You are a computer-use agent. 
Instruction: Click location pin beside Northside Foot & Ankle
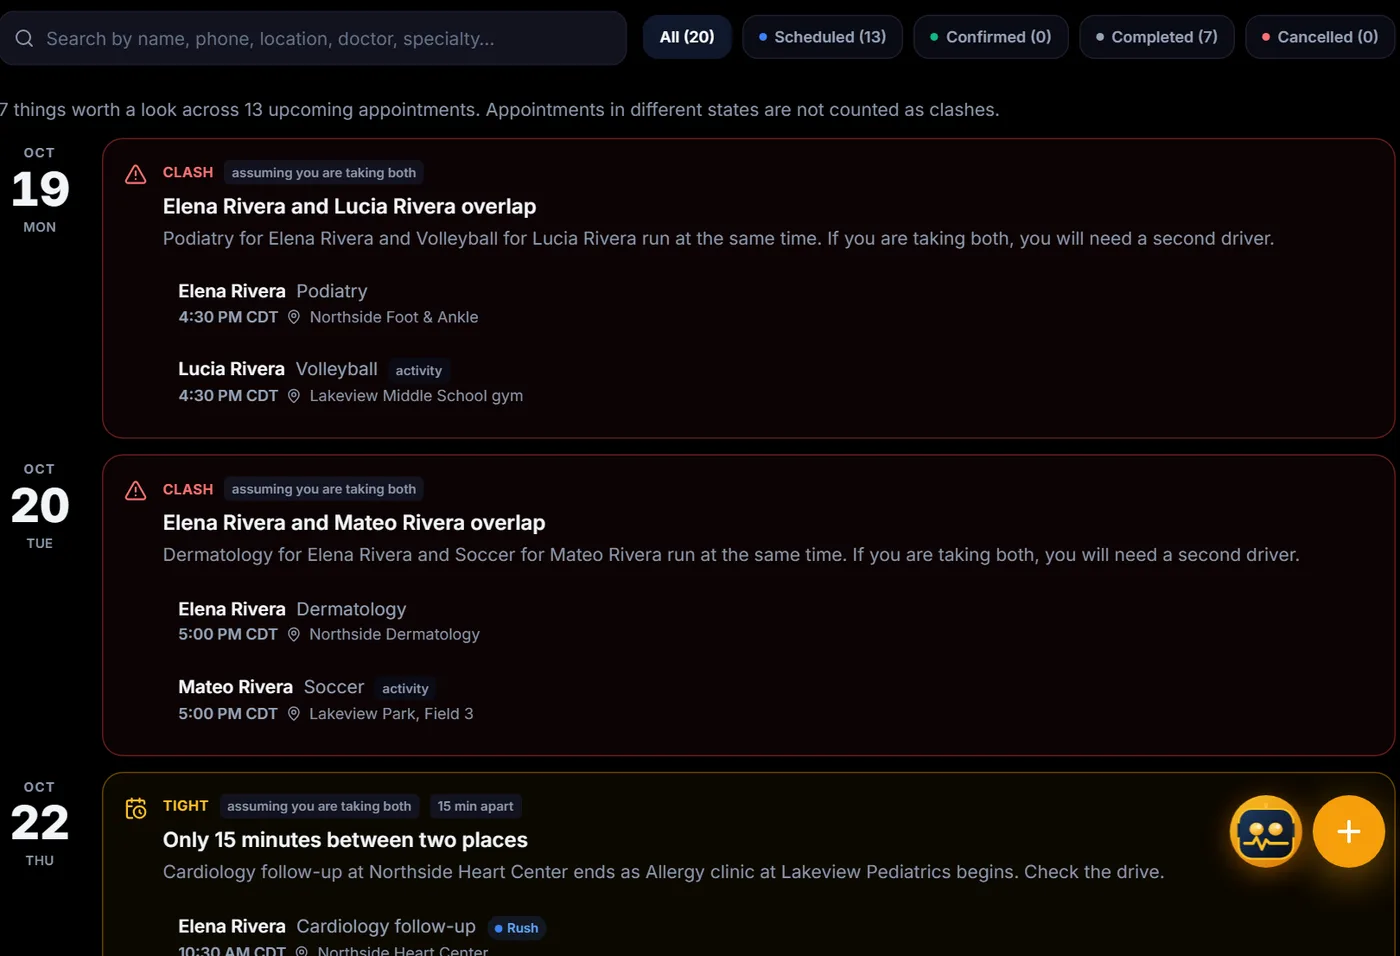(294, 317)
